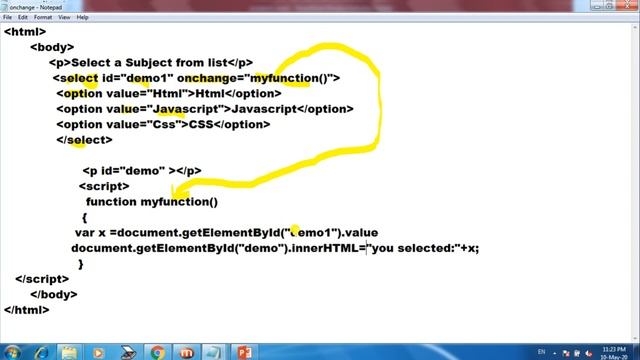The height and width of the screenshot is (360, 640).
Task: Click the tray icon right of the flag
Action: 577,353
